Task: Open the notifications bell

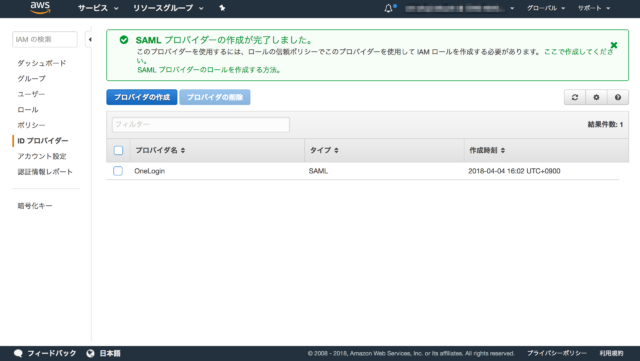Action: [389, 8]
